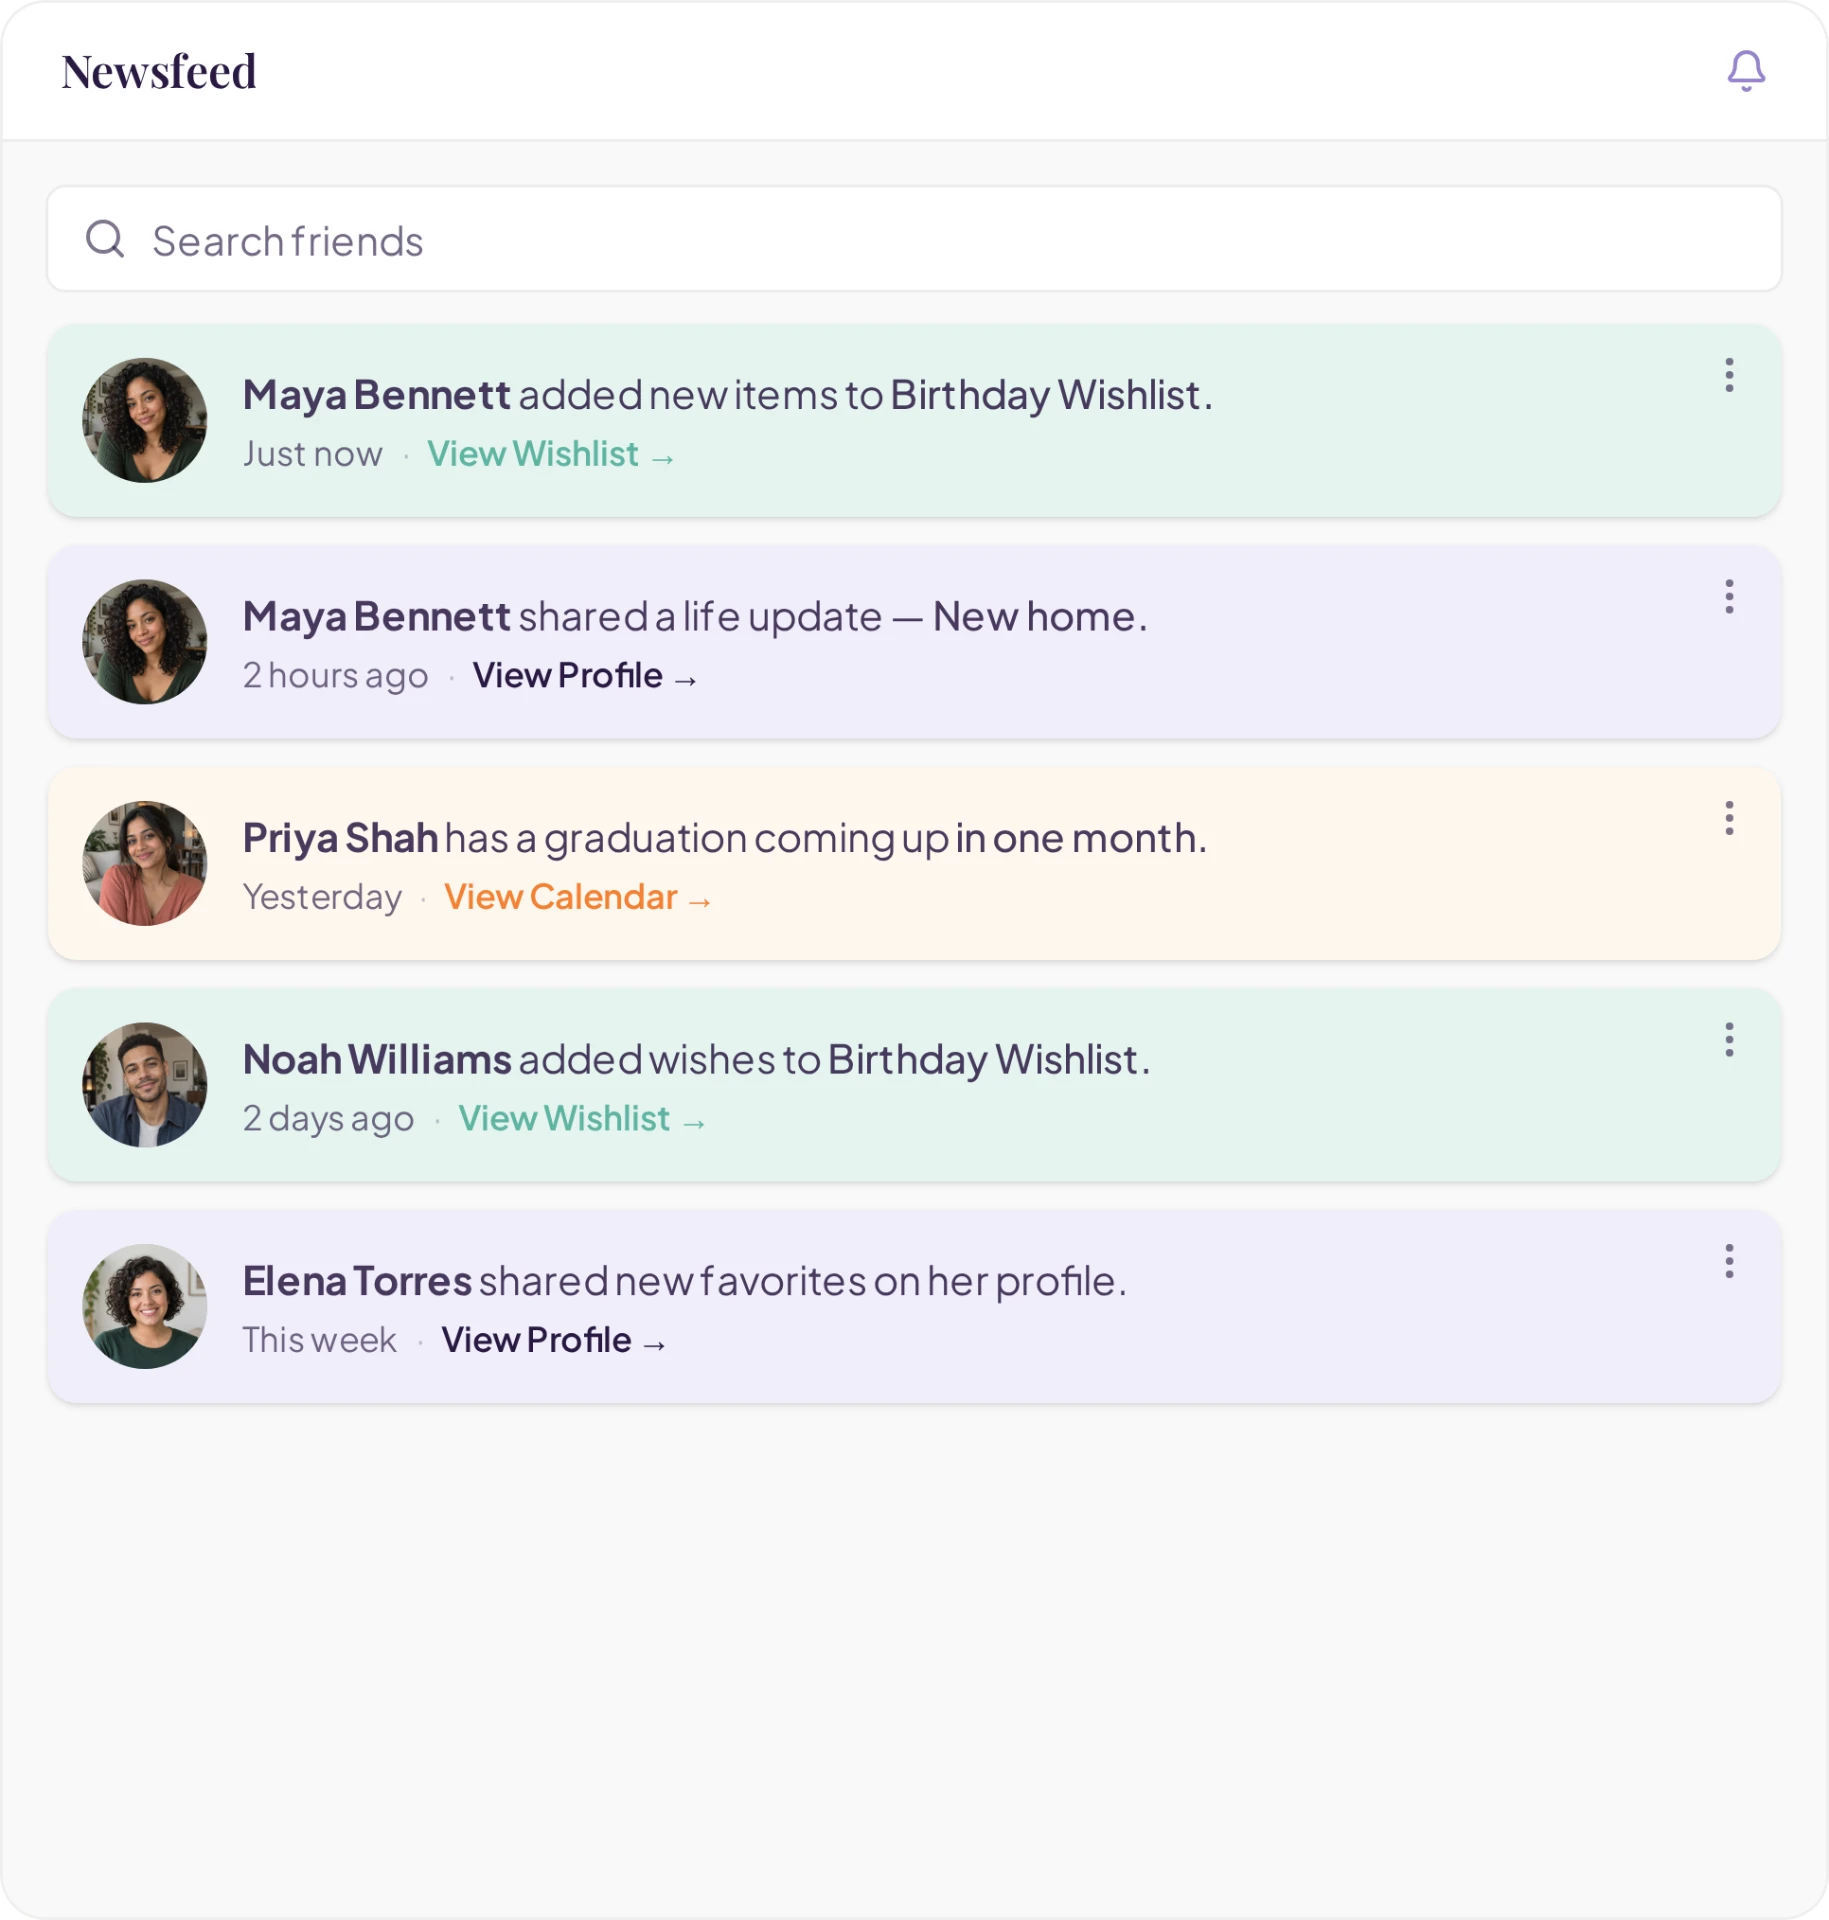This screenshot has height=1920, width=1829.
Task: Click Maya Bennett's avatar on life update card
Action: [145, 642]
